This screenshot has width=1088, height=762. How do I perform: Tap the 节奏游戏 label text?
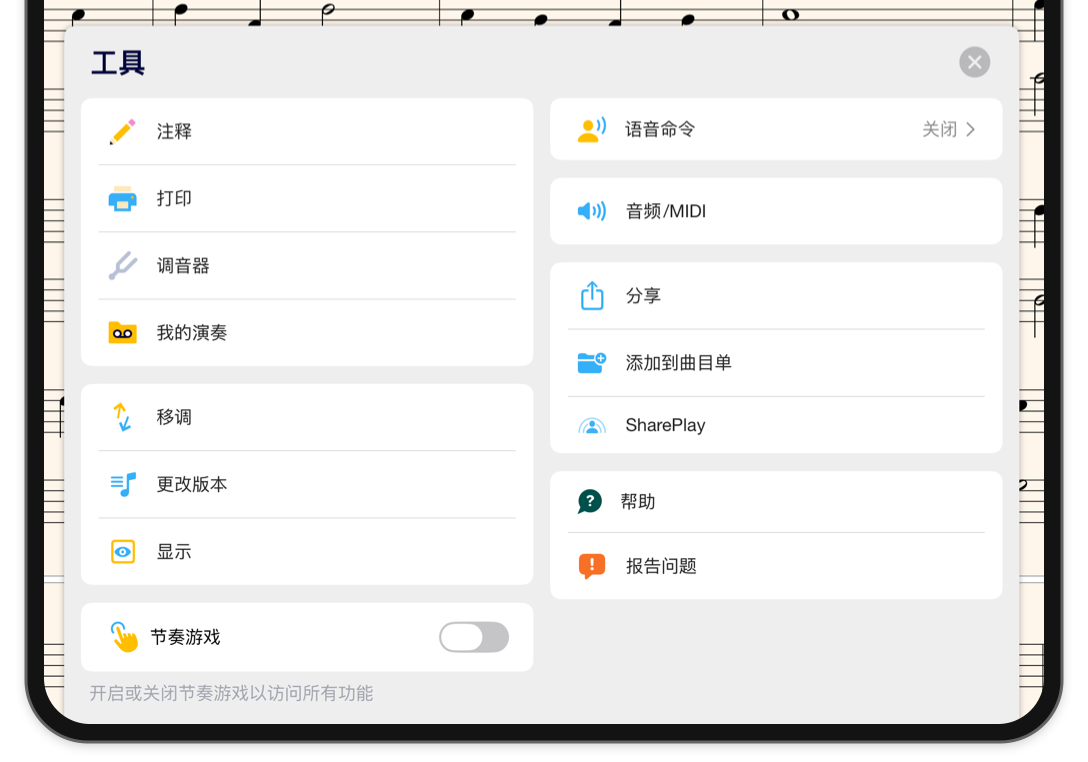coord(185,637)
